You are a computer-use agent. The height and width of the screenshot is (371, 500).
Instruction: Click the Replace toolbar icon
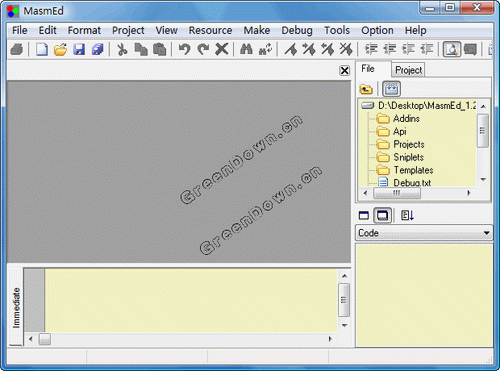[x=265, y=50]
